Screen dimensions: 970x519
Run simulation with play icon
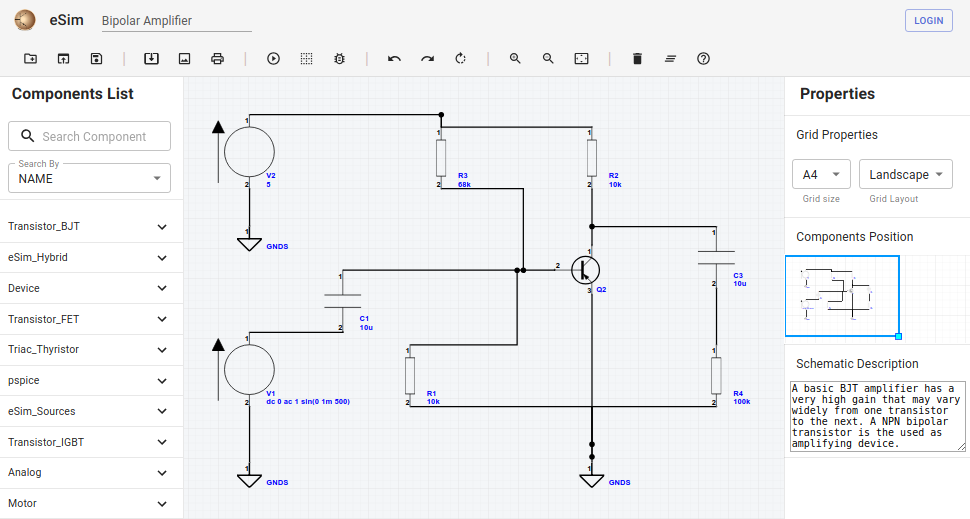click(x=273, y=59)
